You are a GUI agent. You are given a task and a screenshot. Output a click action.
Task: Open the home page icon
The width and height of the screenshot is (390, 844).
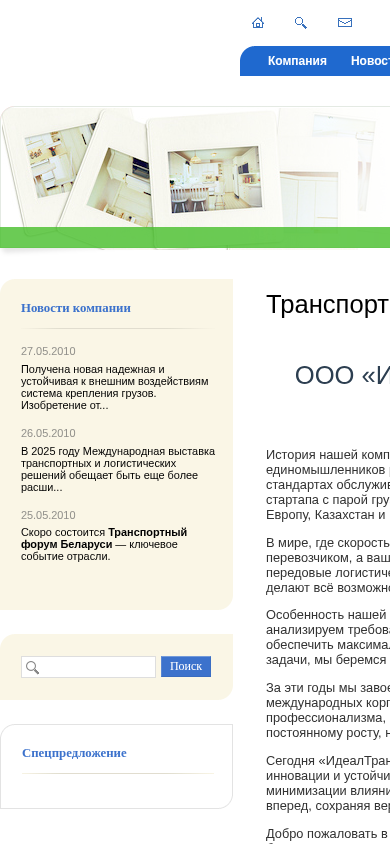[x=258, y=23]
